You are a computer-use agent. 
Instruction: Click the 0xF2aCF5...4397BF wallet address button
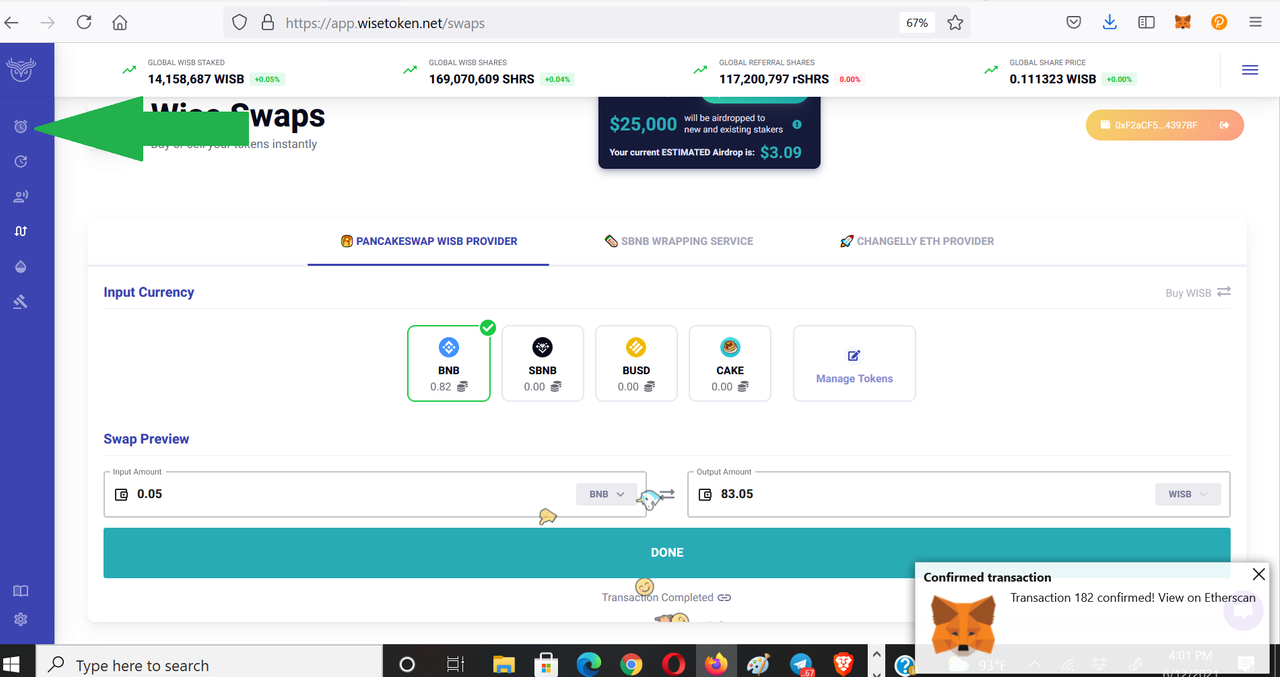[x=1164, y=125]
